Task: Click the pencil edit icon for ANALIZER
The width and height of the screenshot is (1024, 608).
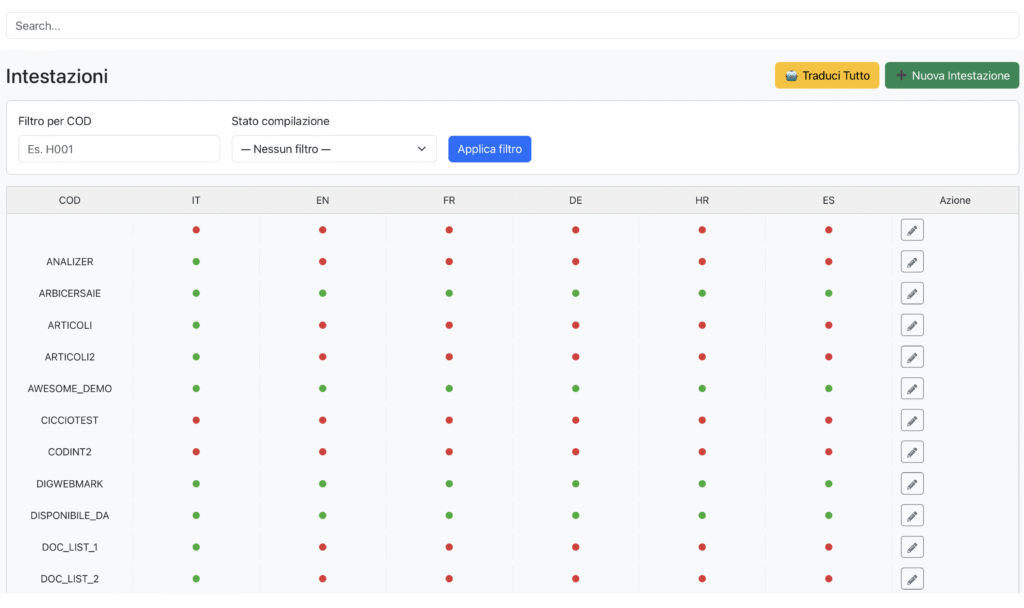Action: pyautogui.click(x=911, y=262)
